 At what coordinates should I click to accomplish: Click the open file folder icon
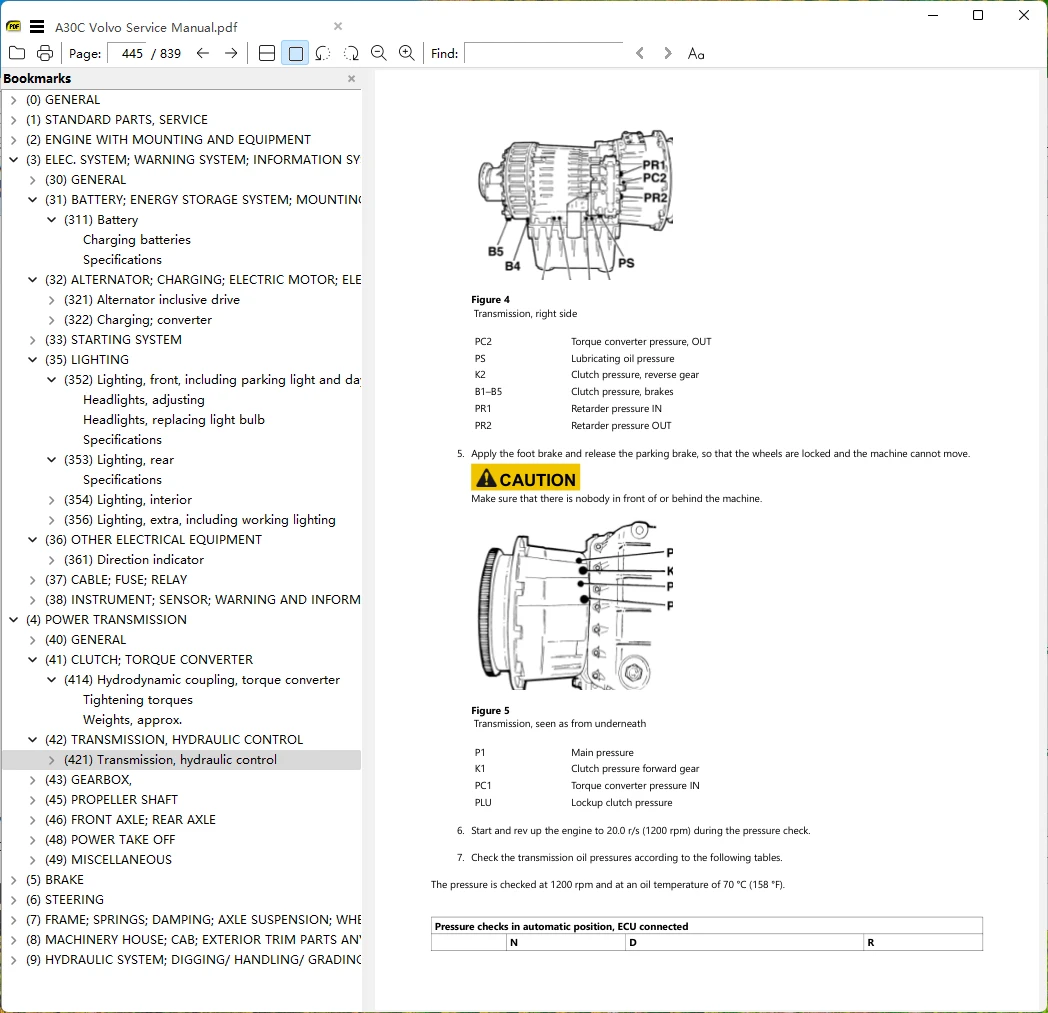point(17,53)
